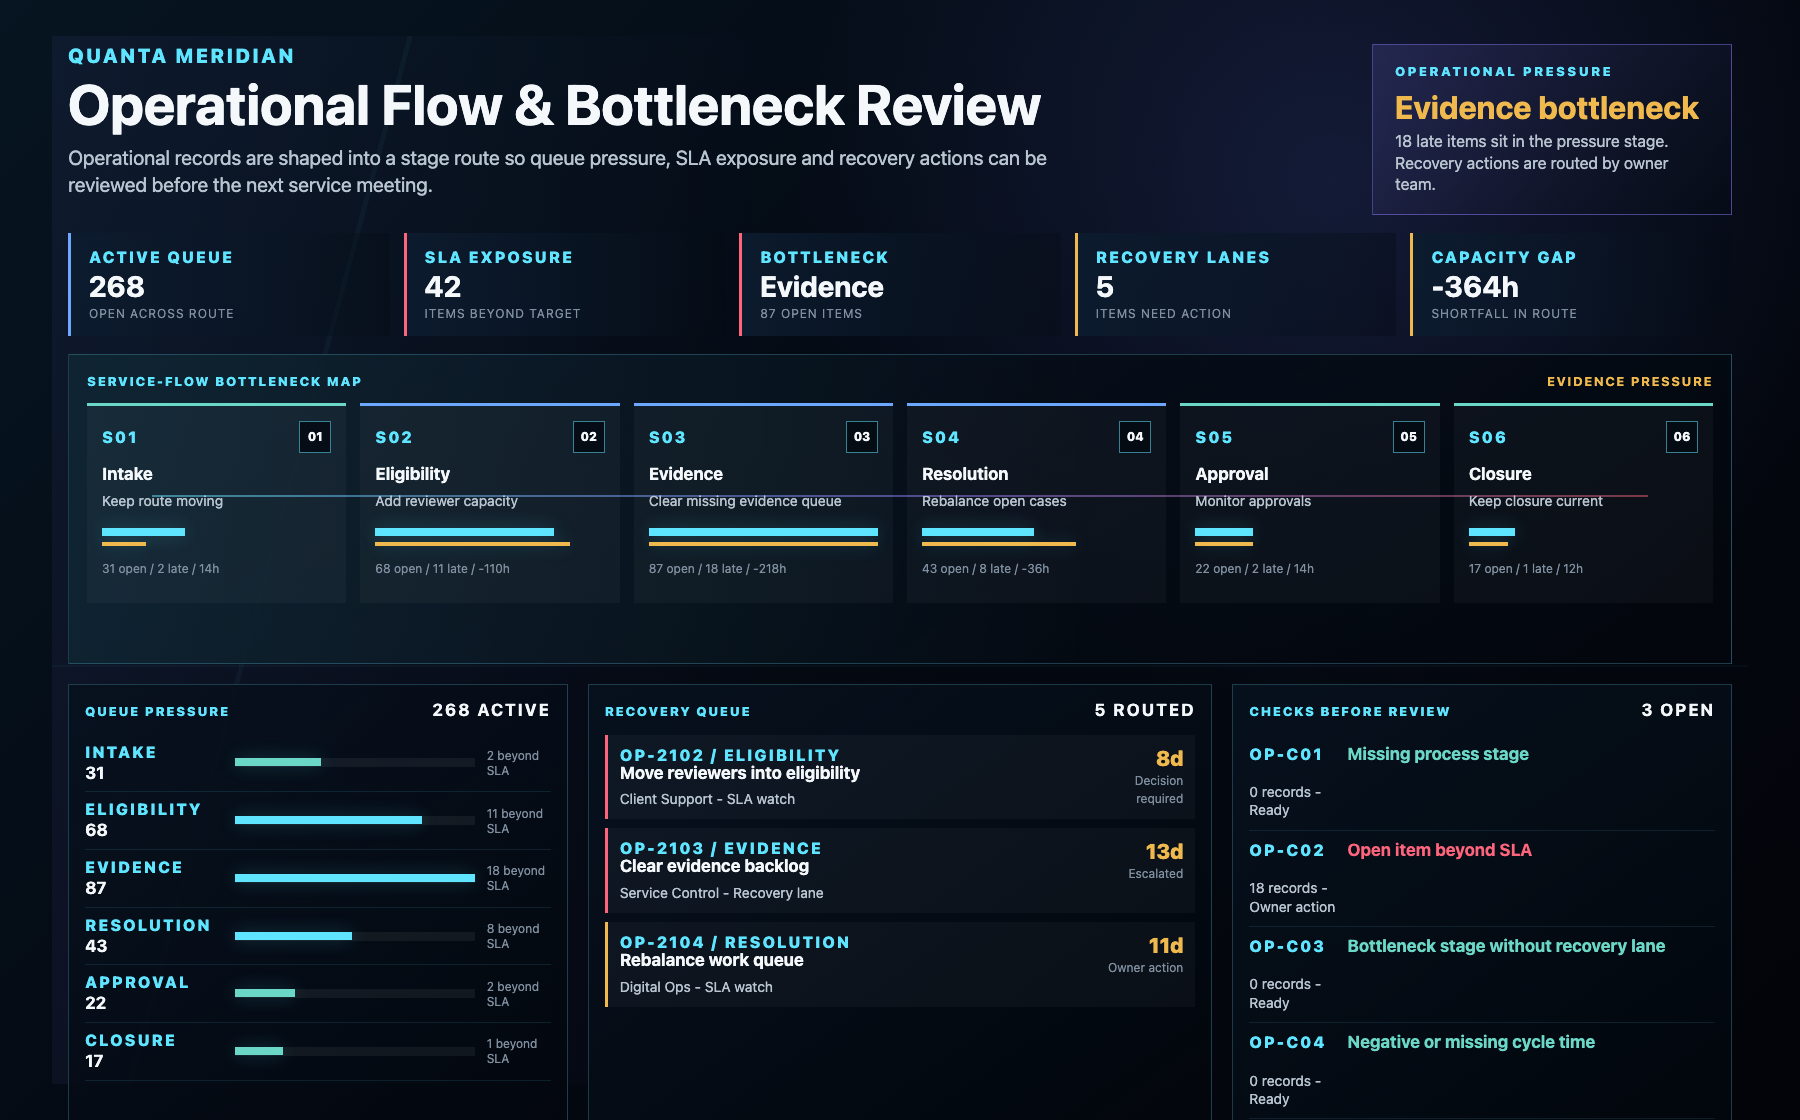1800x1120 pixels.
Task: Click the 5 ROUTED counter
Action: pos(1144,710)
